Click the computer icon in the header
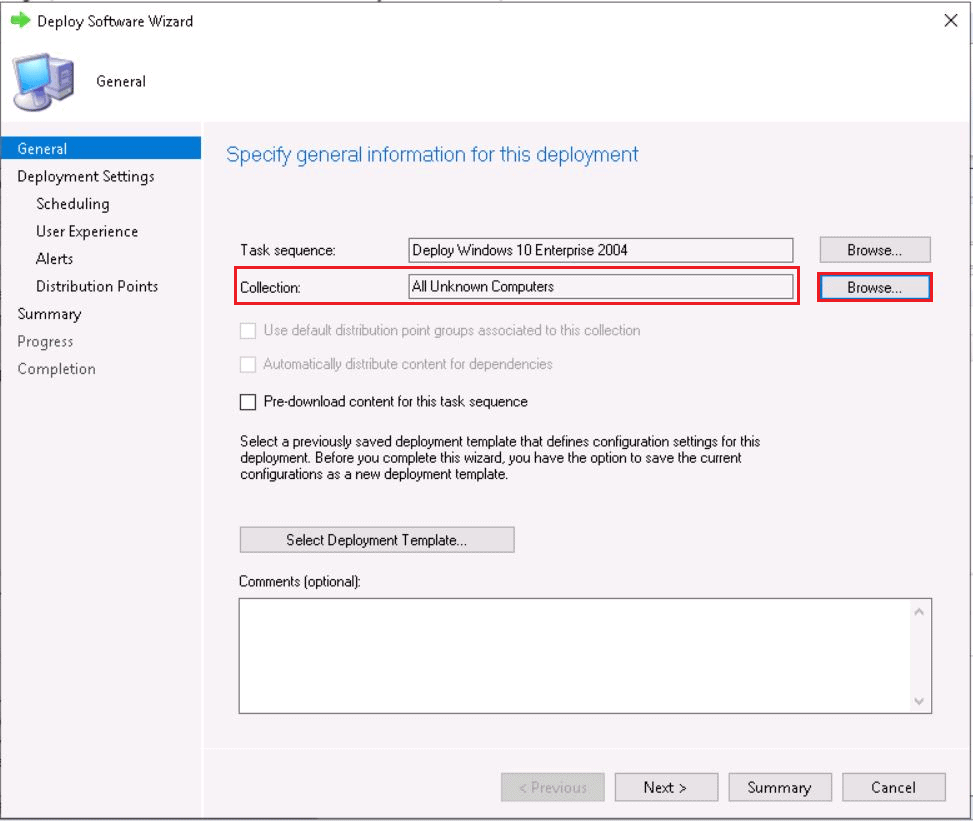973x821 pixels. pos(44,82)
